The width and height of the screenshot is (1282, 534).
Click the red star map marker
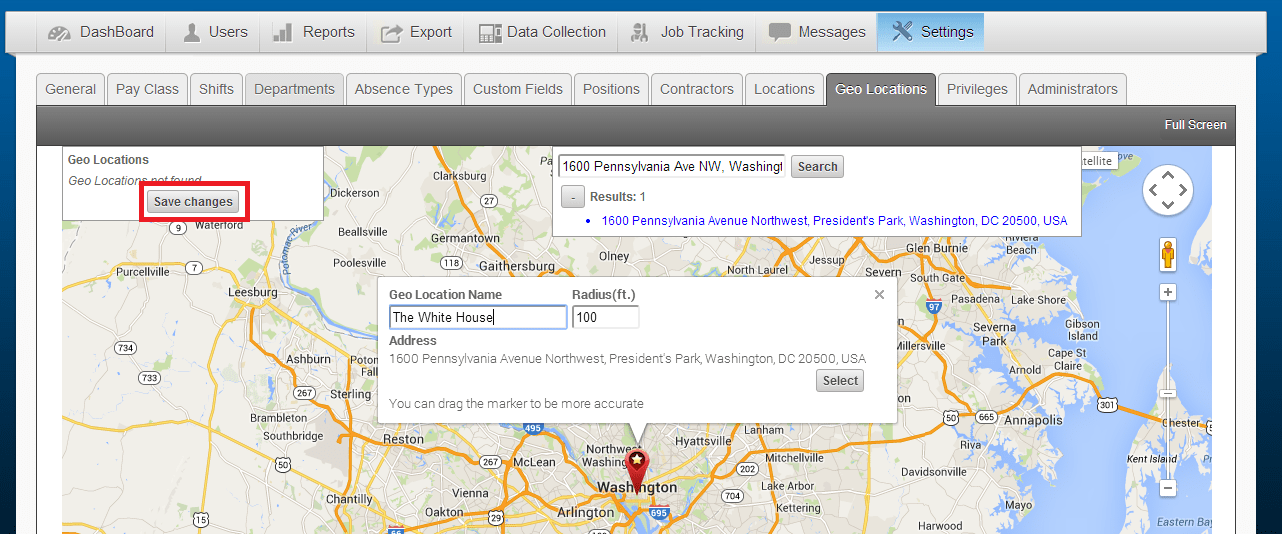point(637,469)
